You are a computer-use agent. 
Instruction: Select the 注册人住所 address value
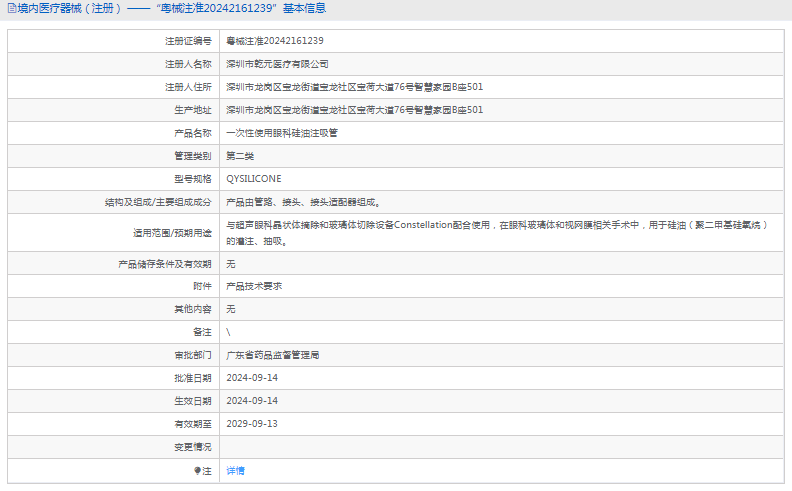point(355,87)
